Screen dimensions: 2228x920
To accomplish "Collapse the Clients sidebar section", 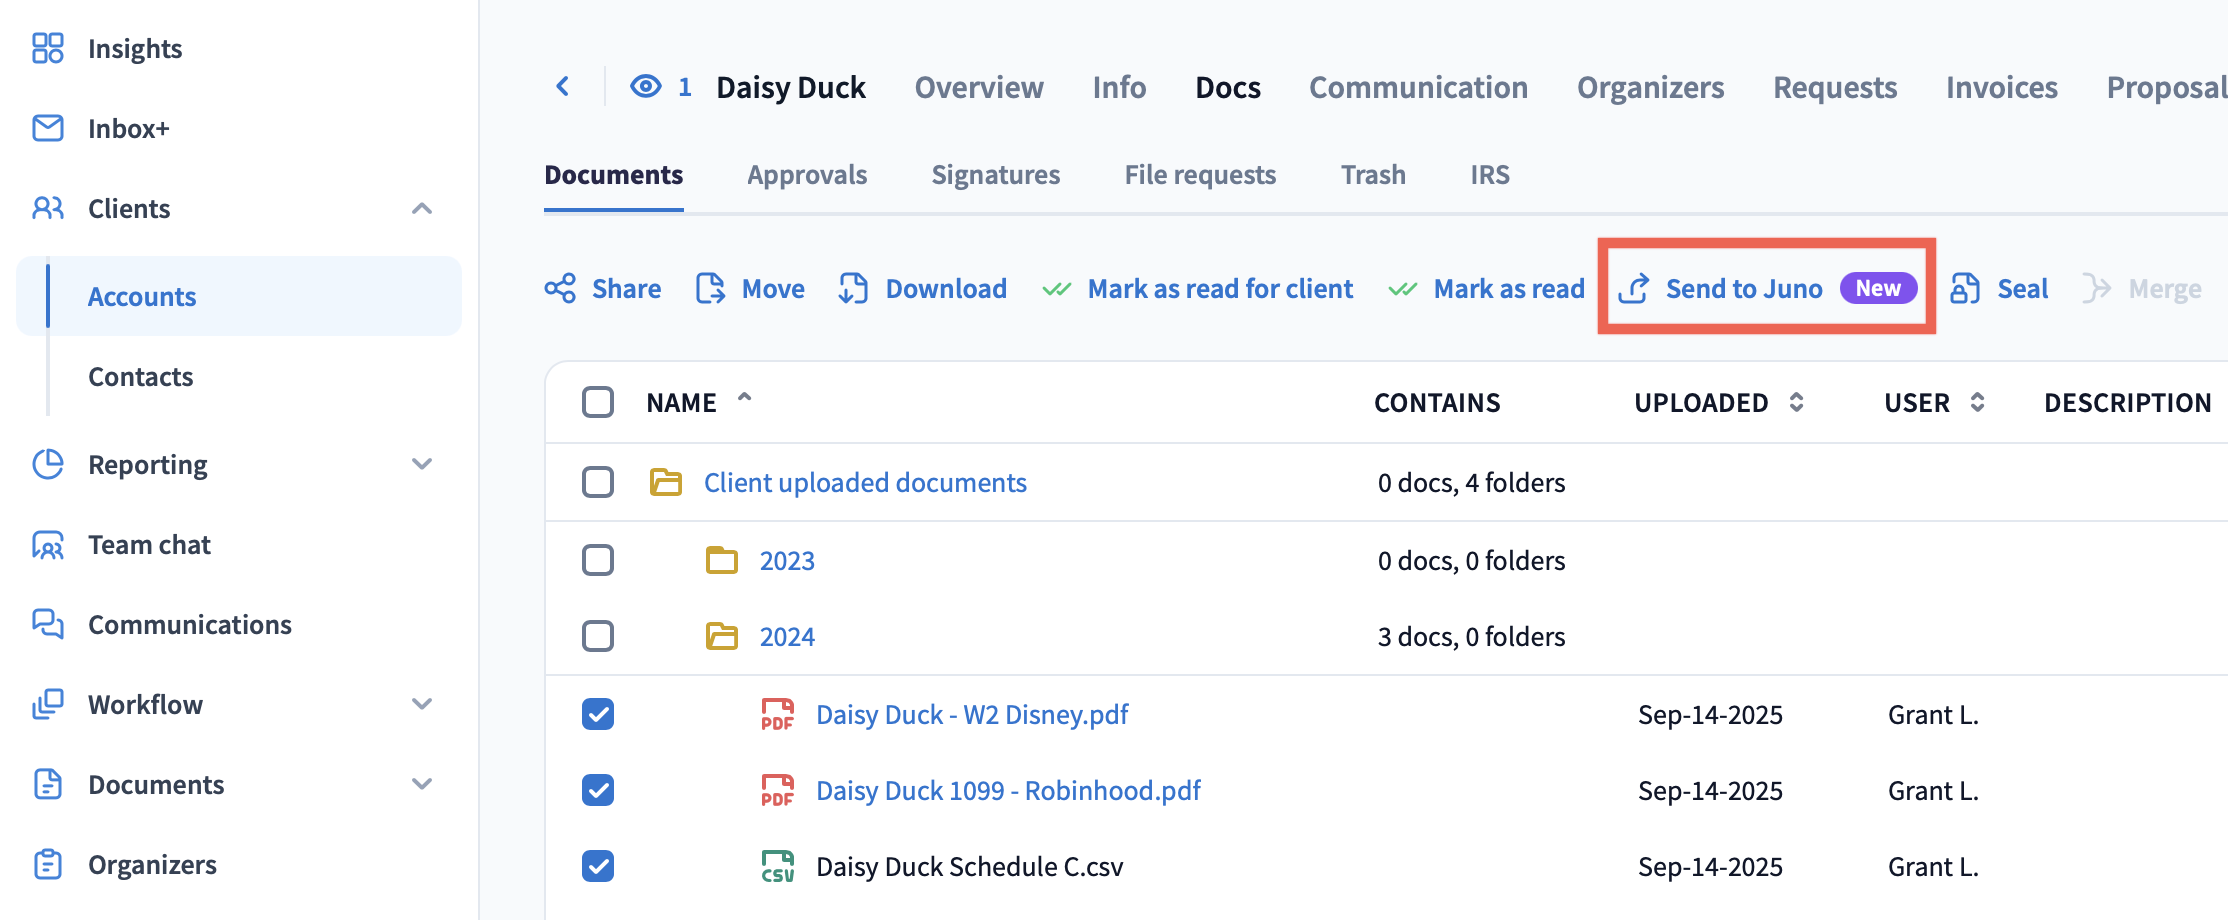I will tap(422, 209).
